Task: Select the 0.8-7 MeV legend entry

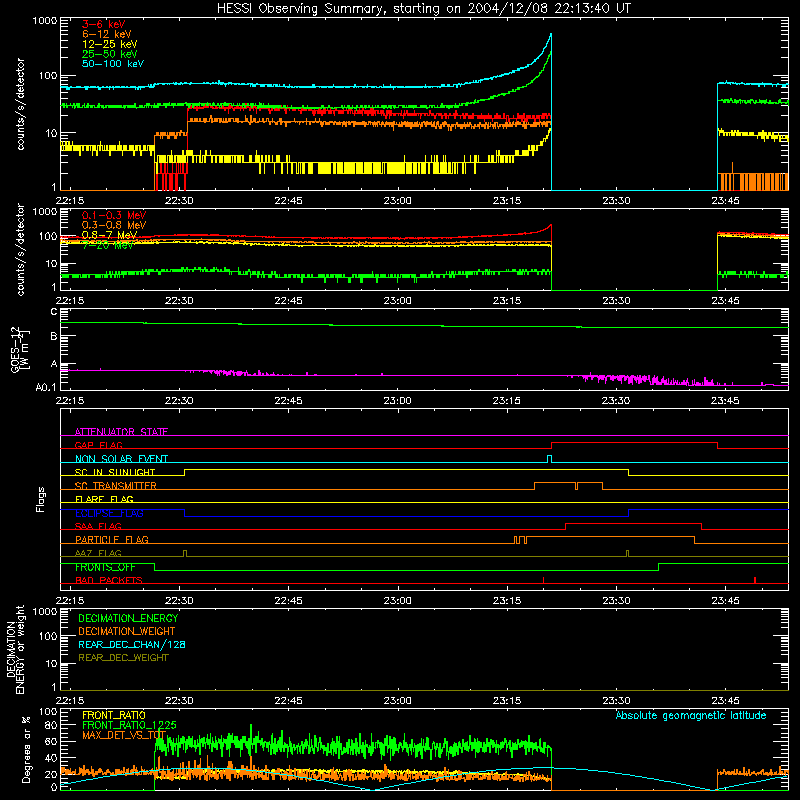Action: pyautogui.click(x=110, y=235)
